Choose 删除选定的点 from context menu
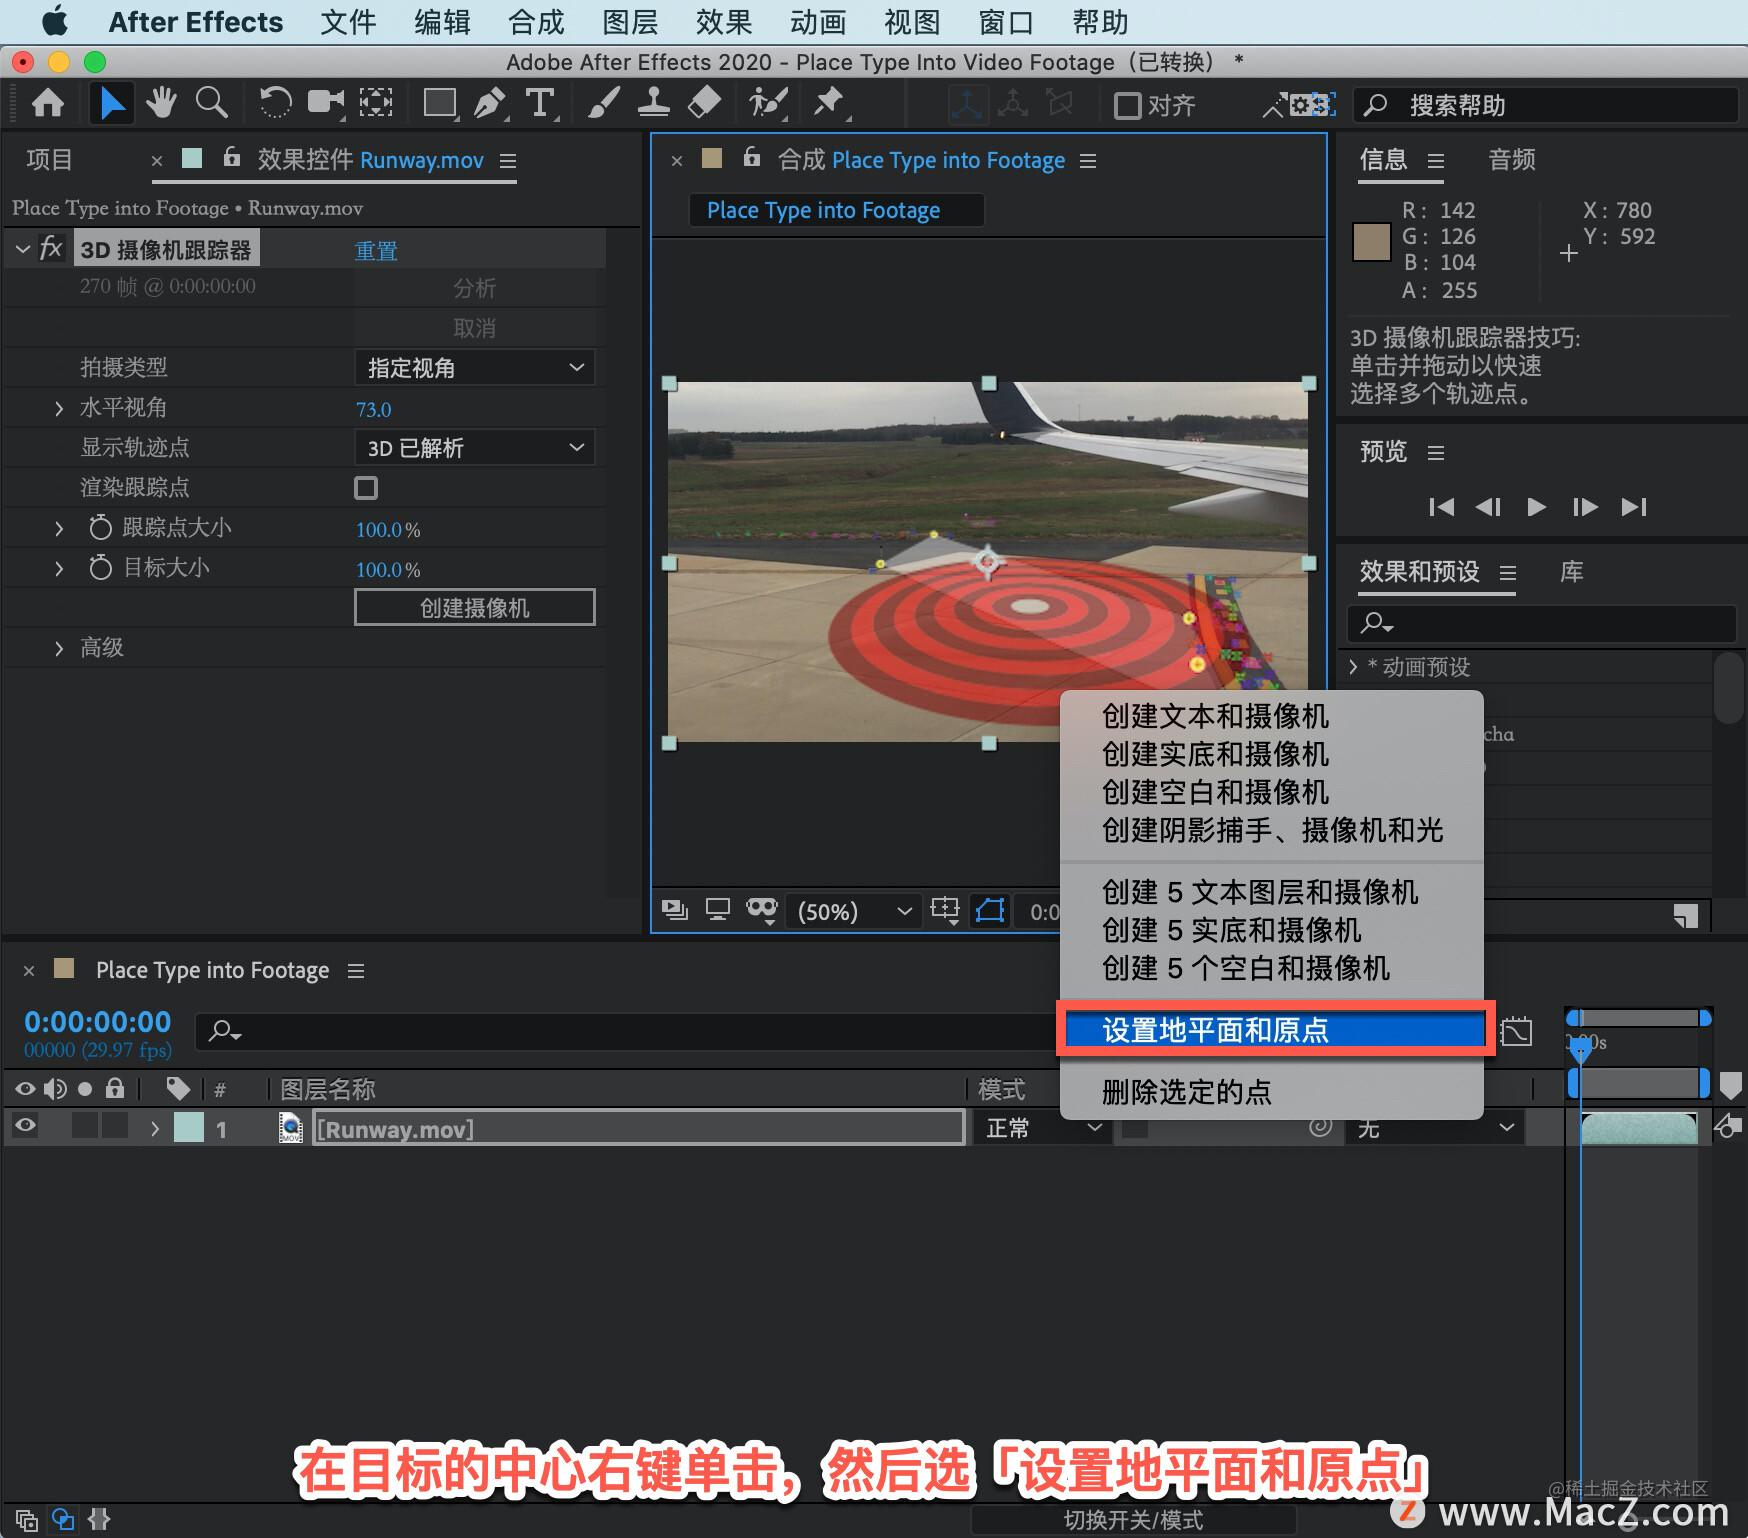The image size is (1748, 1538). click(x=1271, y=1091)
